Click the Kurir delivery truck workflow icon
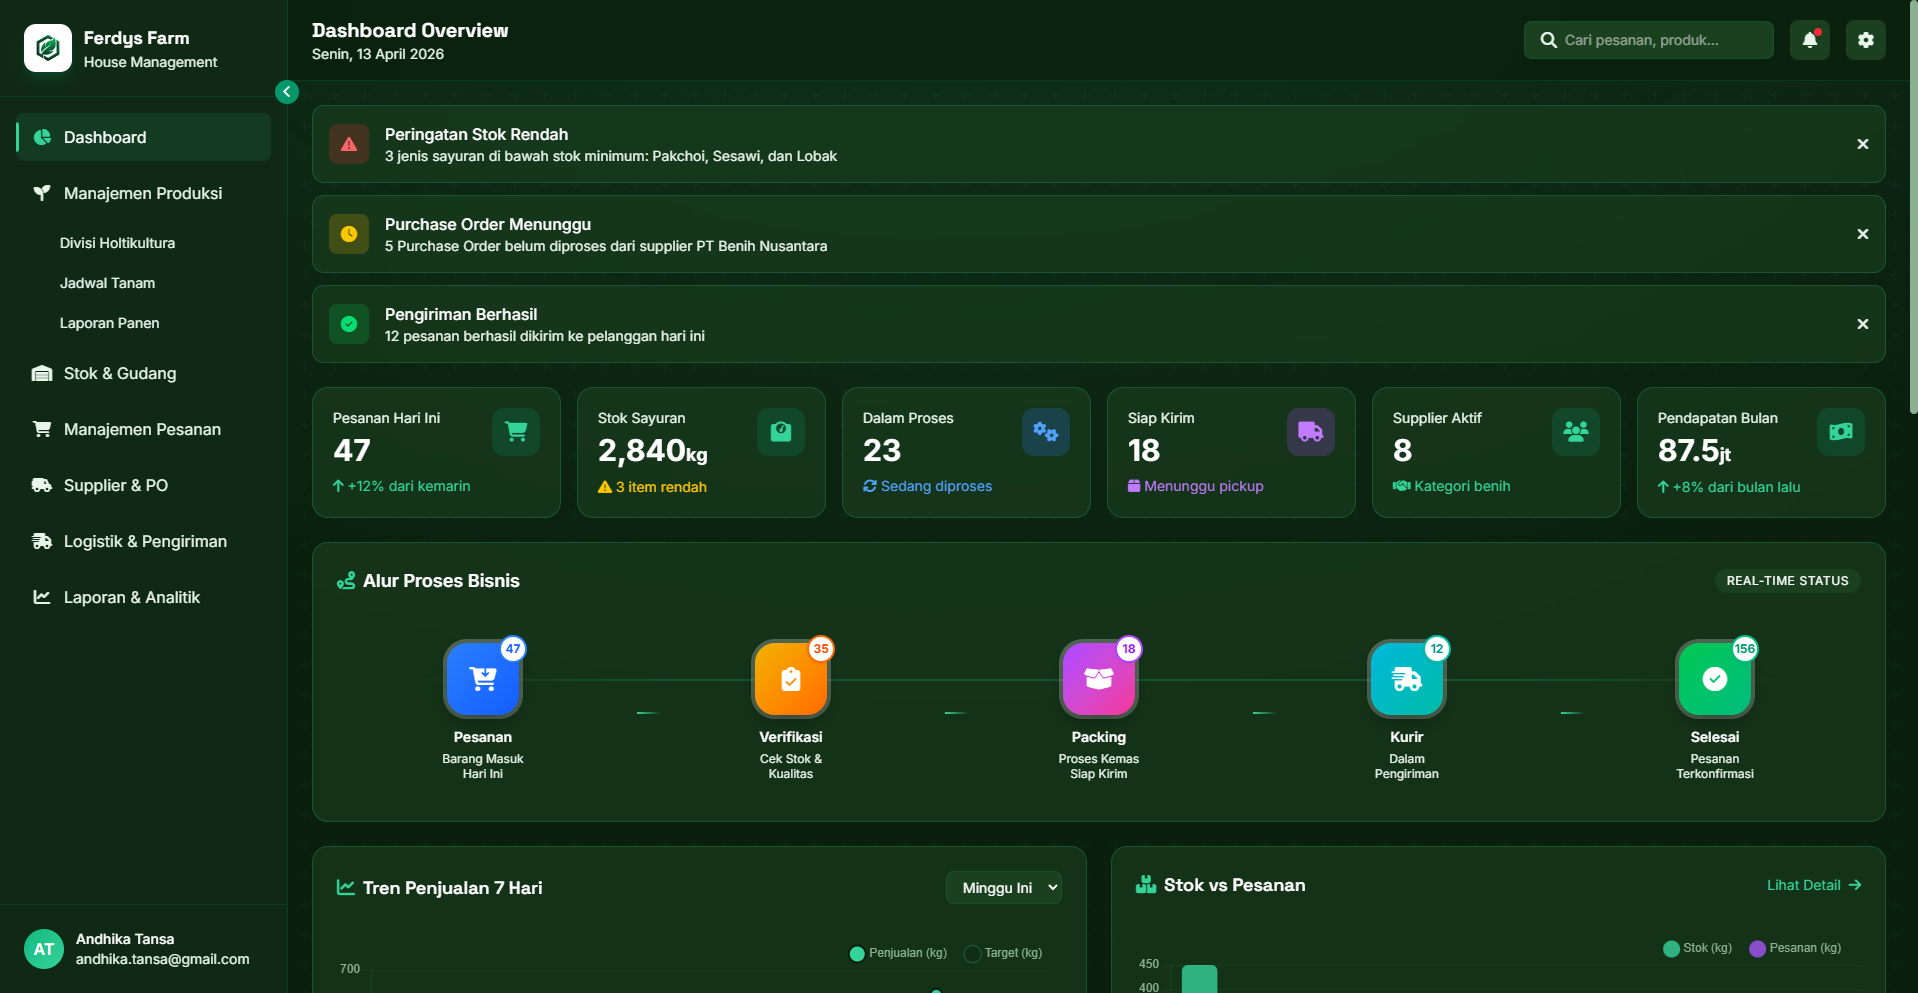The image size is (1918, 993). click(x=1406, y=679)
